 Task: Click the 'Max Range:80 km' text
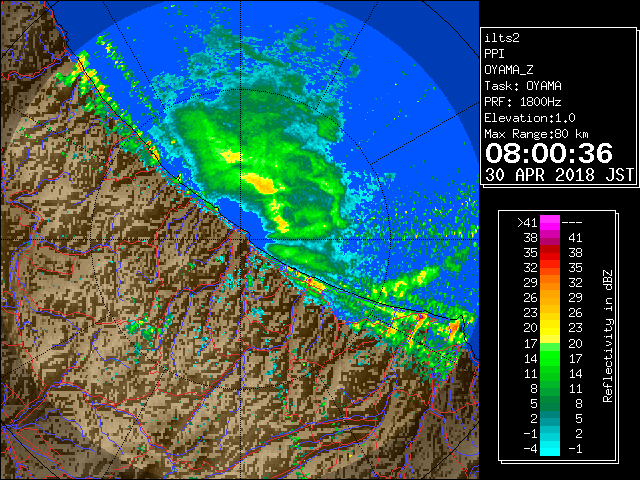tap(536, 134)
